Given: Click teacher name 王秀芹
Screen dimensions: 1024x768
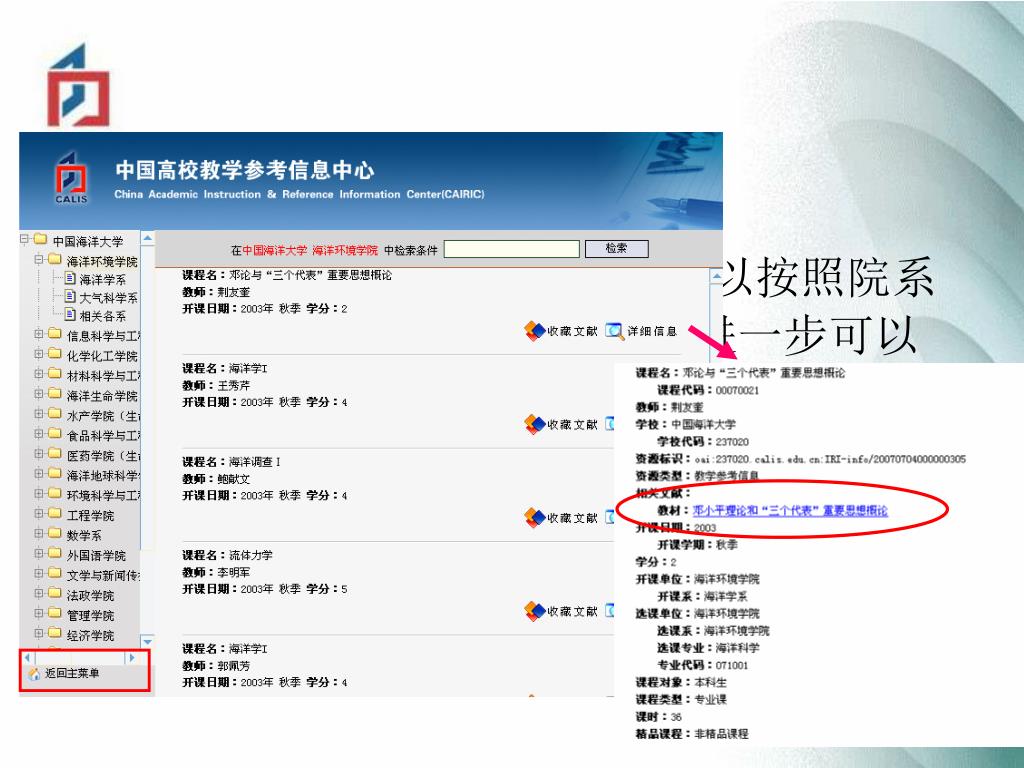Looking at the screenshot, I should coord(233,385).
